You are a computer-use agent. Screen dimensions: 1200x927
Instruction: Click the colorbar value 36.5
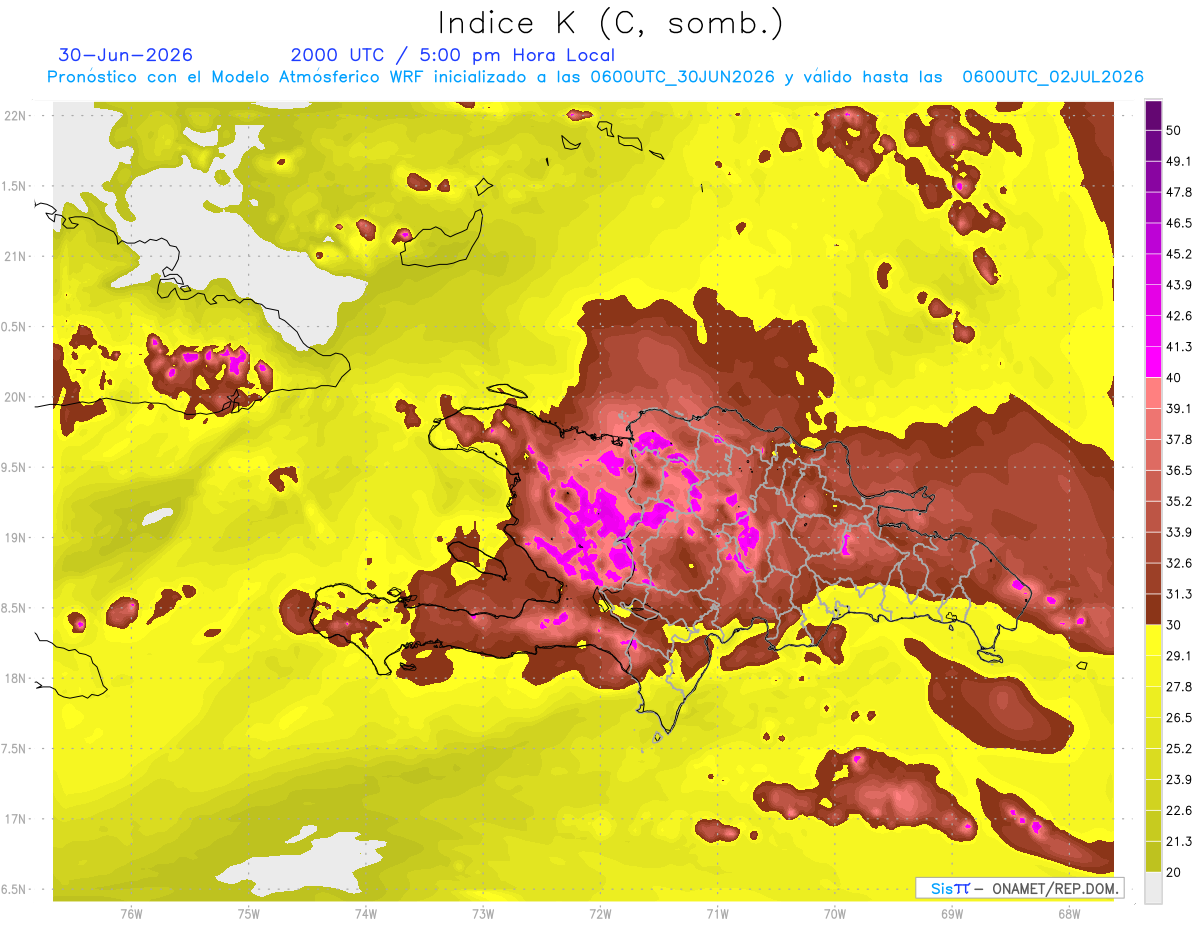(x=1178, y=470)
